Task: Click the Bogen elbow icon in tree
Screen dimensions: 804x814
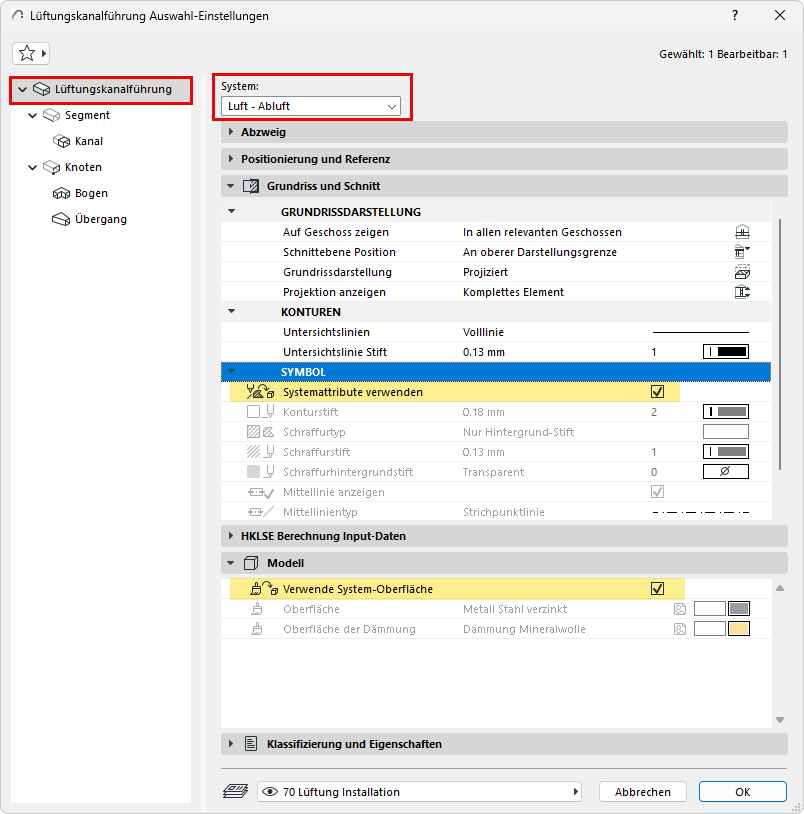Action: [x=61, y=193]
